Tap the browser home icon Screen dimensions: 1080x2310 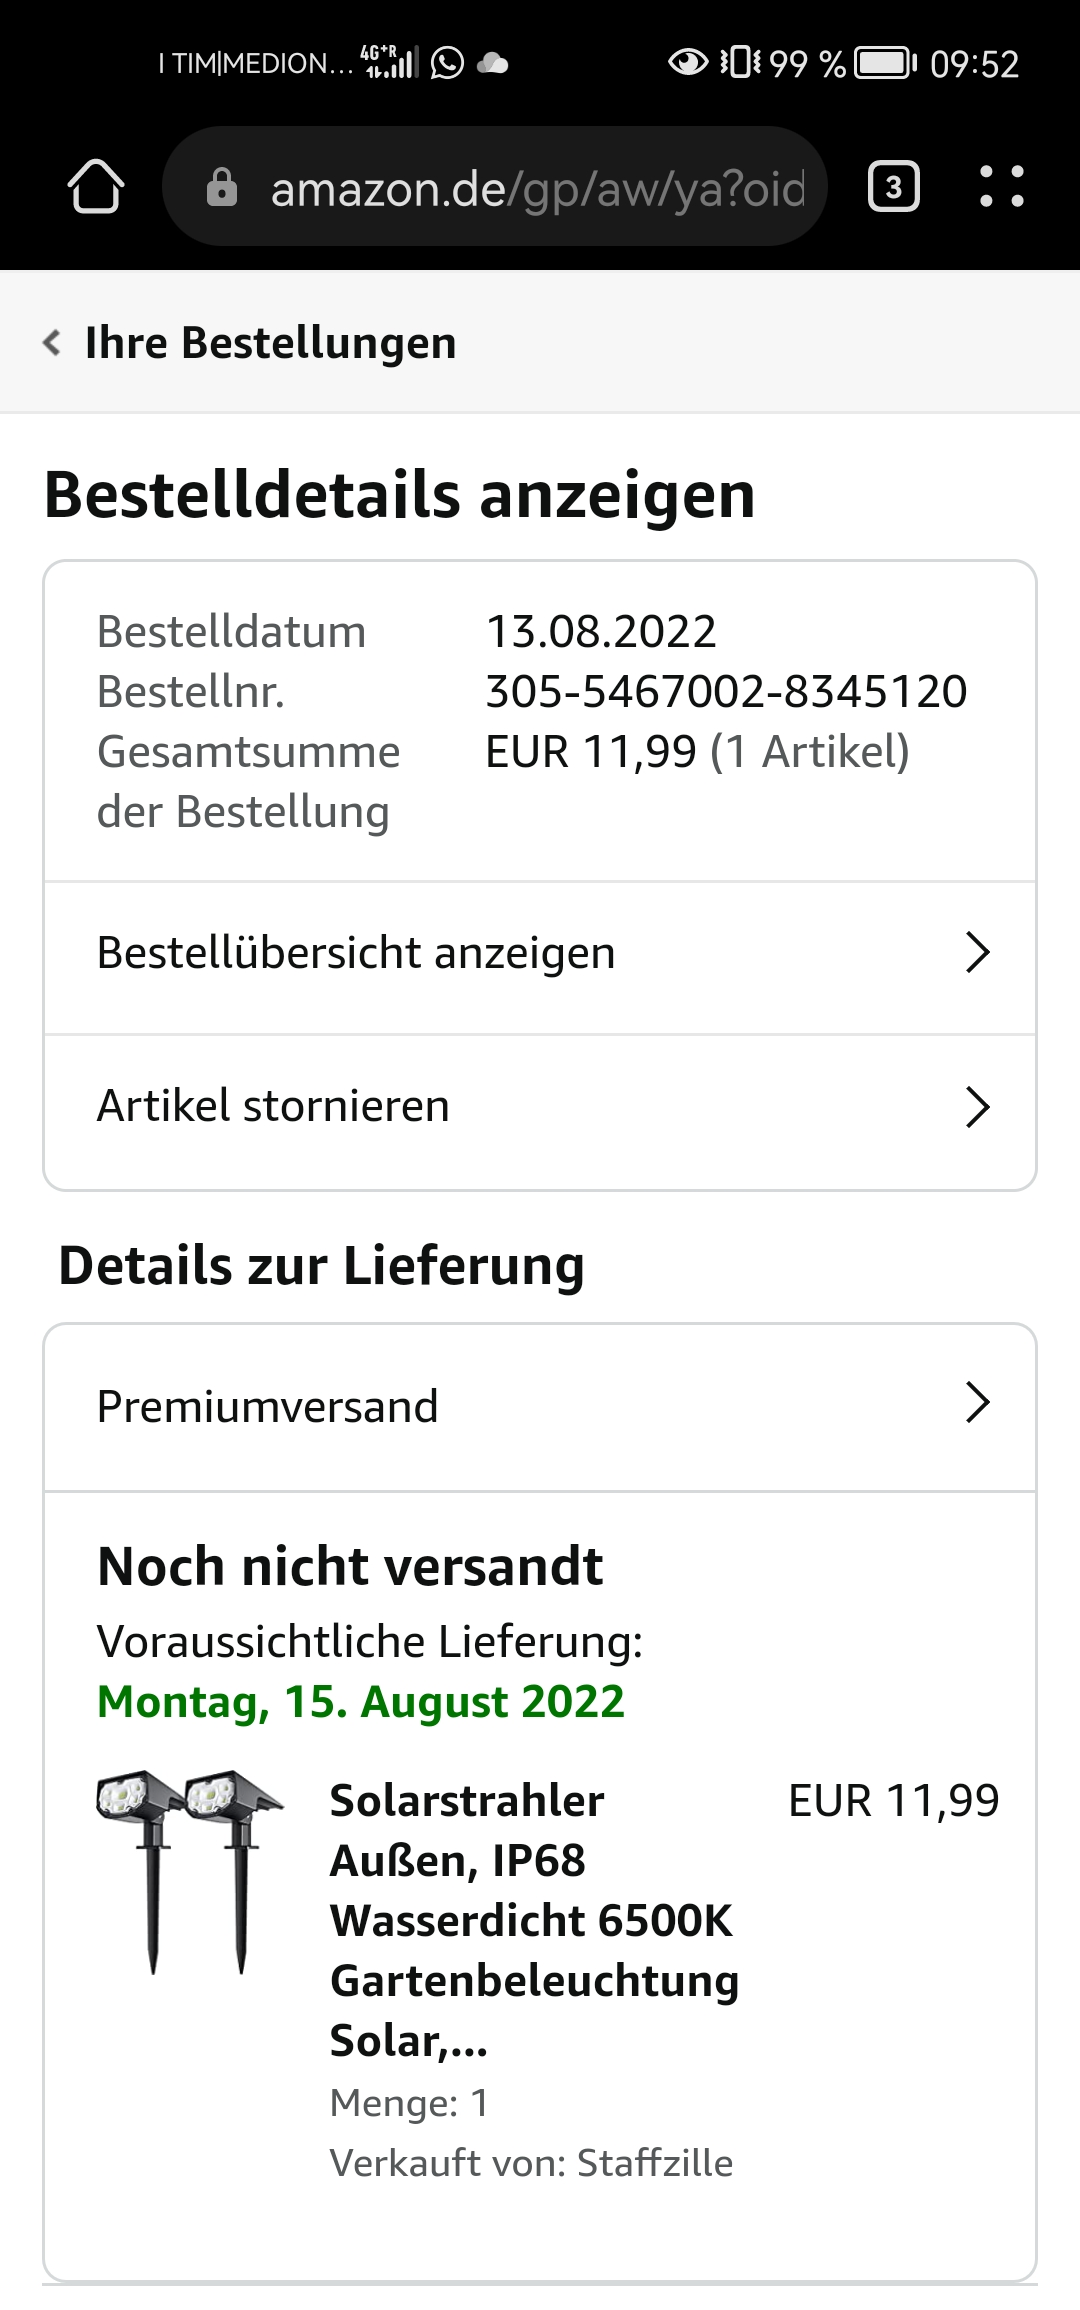tap(96, 187)
